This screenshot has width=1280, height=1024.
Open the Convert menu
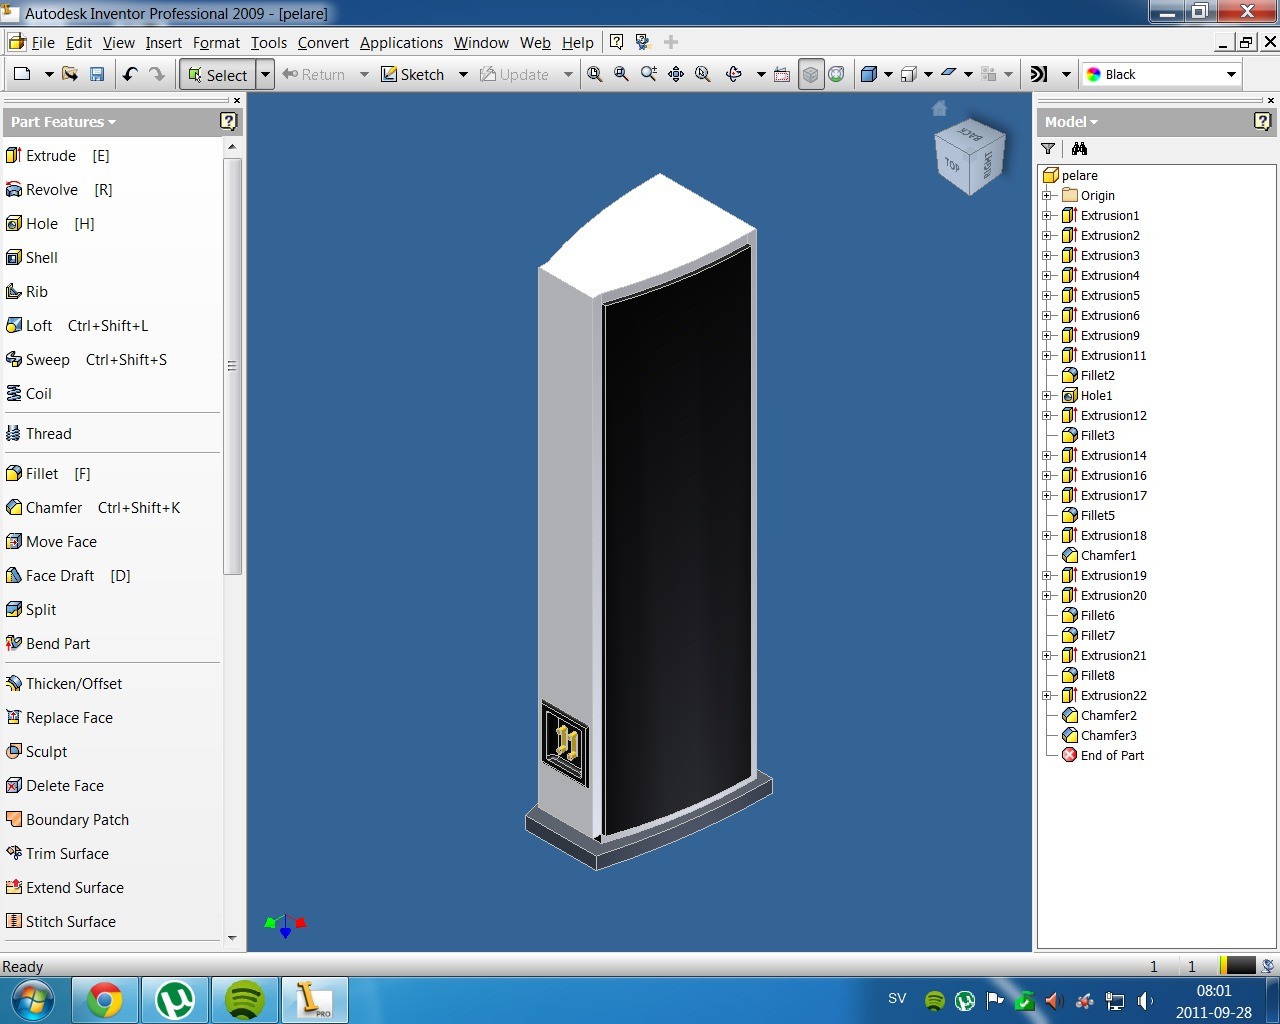click(323, 43)
